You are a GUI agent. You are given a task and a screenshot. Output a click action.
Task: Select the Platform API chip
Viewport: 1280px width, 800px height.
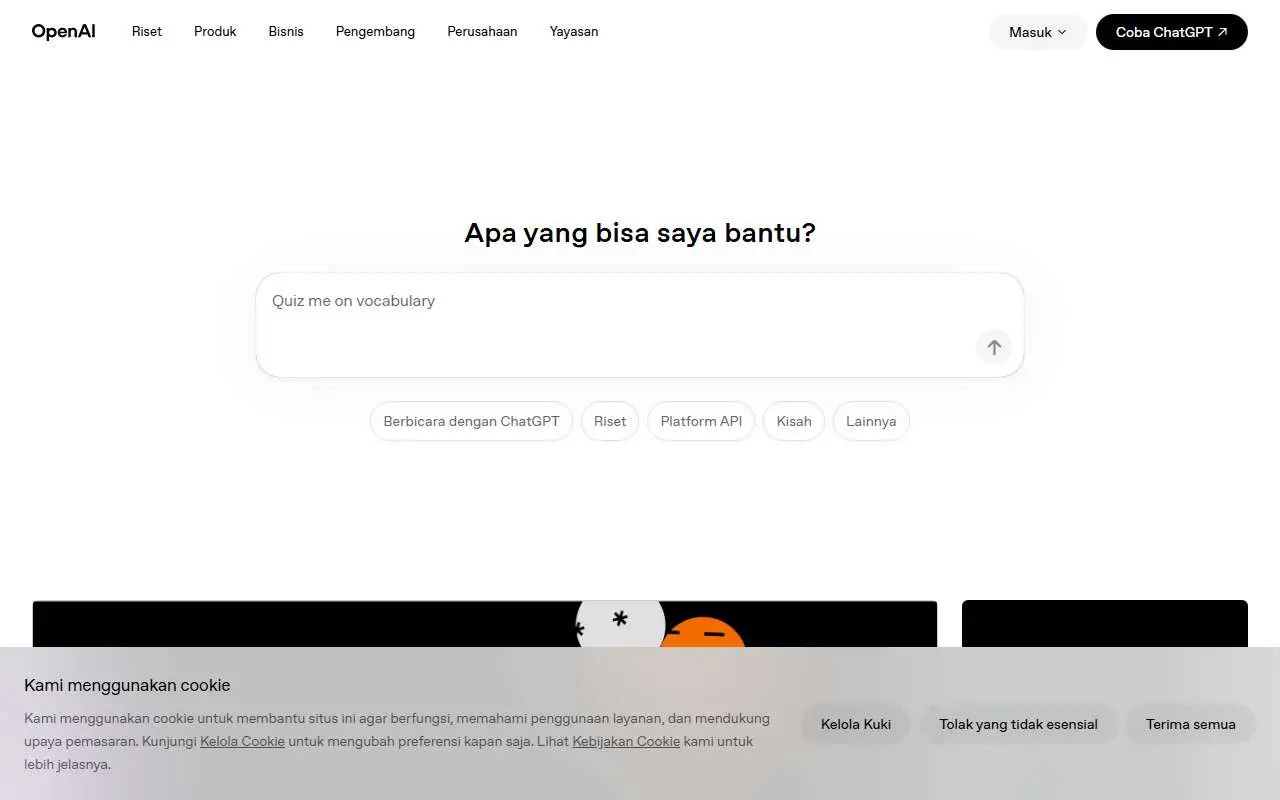[x=701, y=421]
